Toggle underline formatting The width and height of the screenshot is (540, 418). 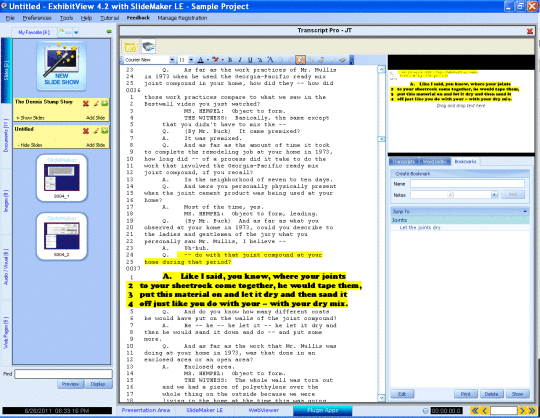[250, 60]
